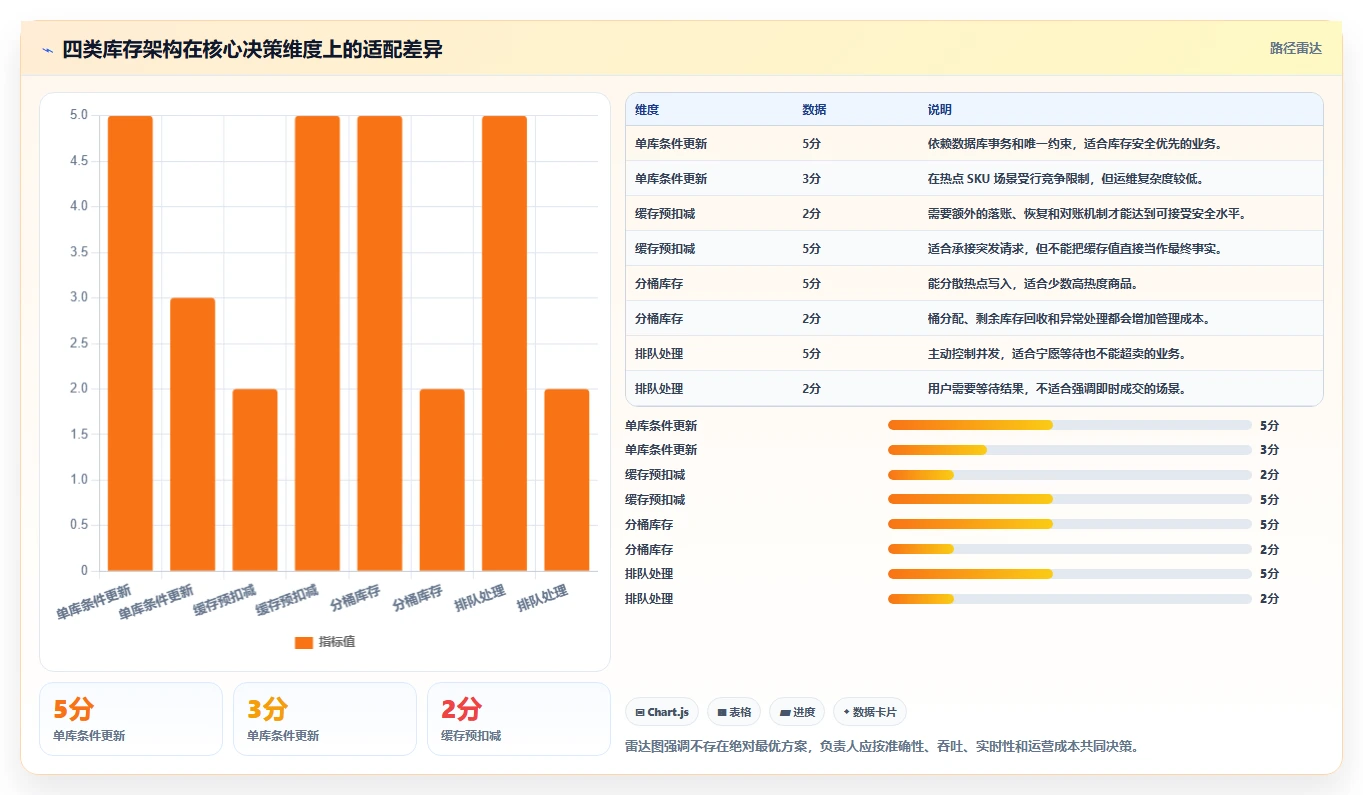Open the orange 5分 单库条件更新 data card
This screenshot has height=795, width=1363.
pyautogui.click(x=131, y=719)
